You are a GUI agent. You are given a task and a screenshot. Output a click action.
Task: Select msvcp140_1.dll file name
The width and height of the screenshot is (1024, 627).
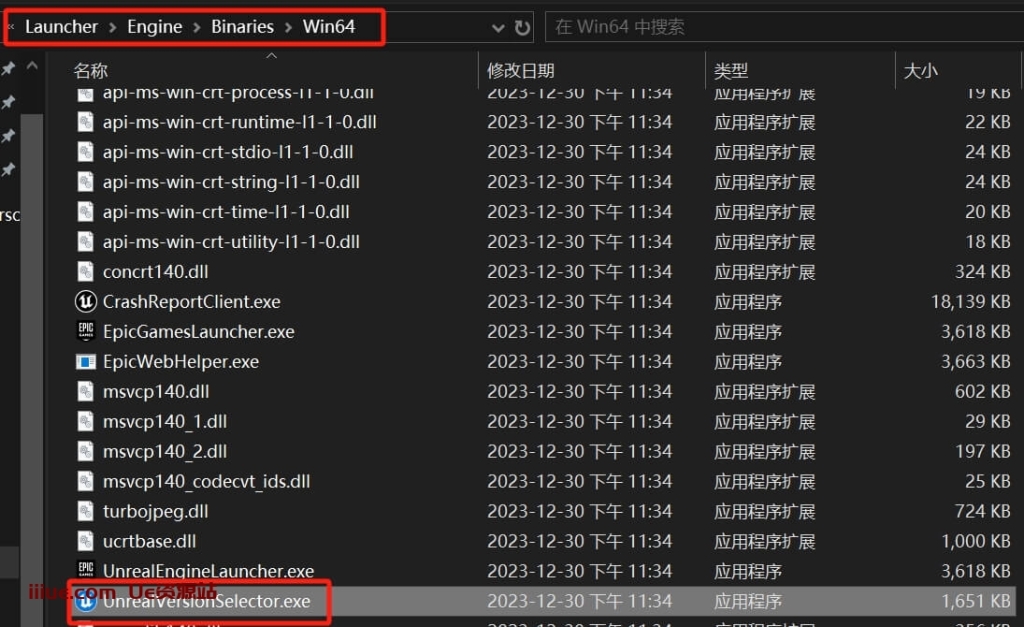tap(165, 422)
